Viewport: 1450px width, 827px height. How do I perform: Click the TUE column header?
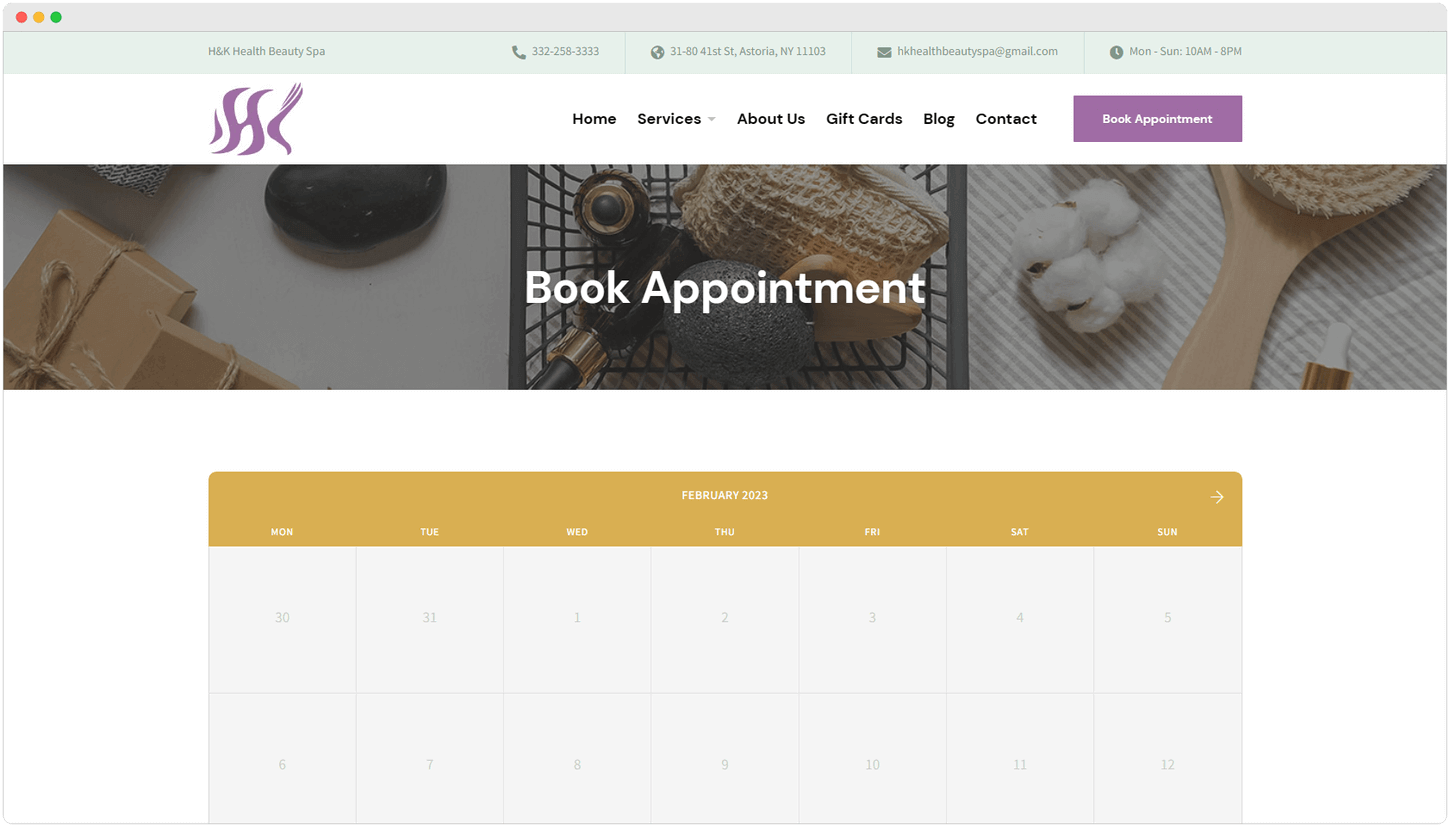(430, 532)
